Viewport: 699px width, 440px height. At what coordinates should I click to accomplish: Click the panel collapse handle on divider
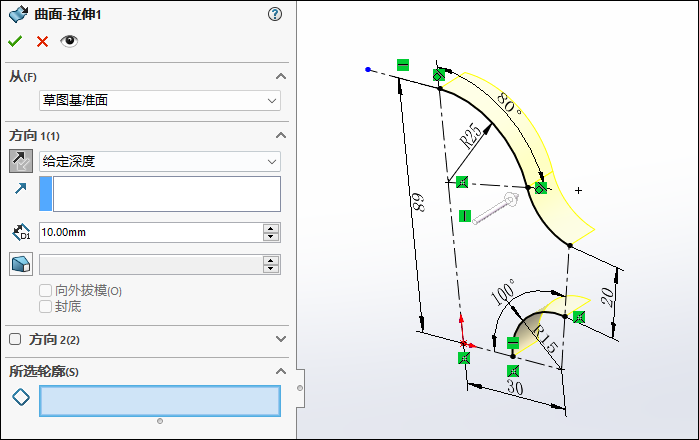[300, 388]
